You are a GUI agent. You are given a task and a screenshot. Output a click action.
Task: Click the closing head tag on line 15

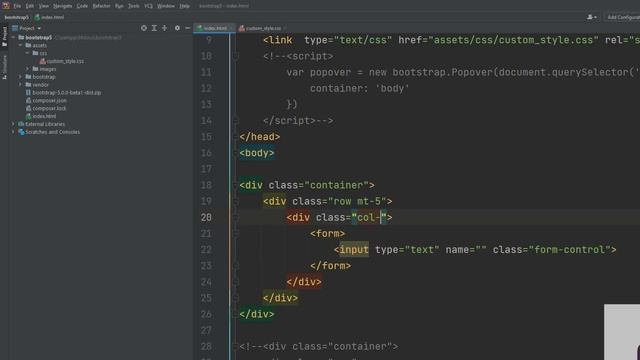coord(260,137)
